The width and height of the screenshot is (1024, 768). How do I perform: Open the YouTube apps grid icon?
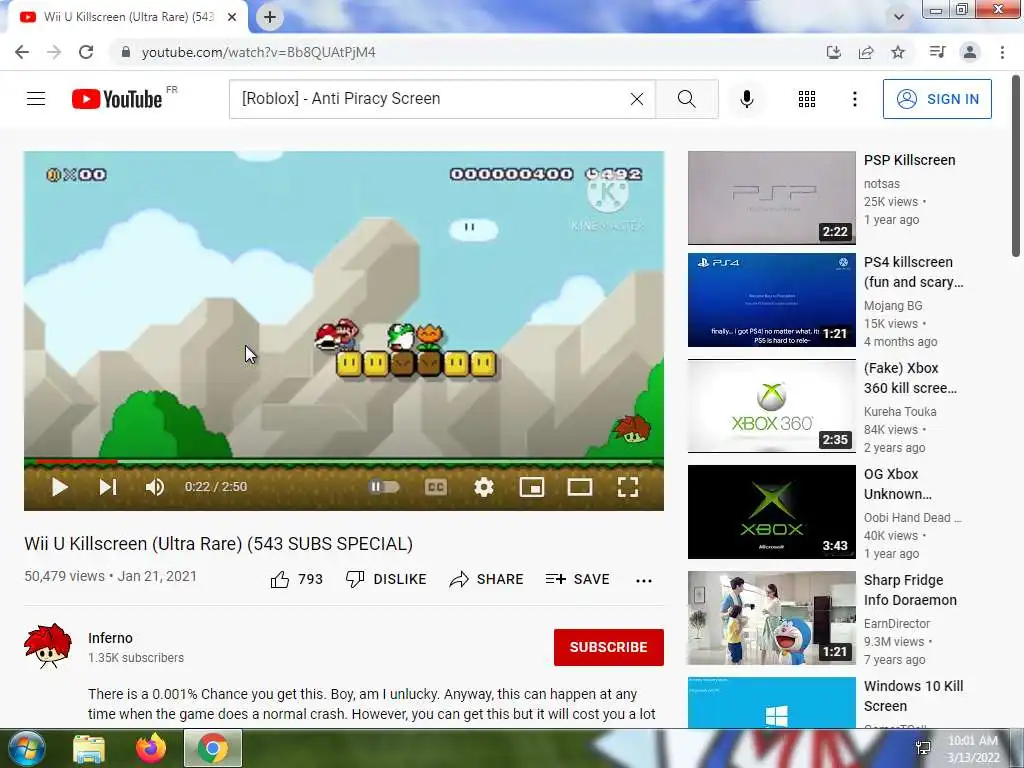pyautogui.click(x=807, y=99)
